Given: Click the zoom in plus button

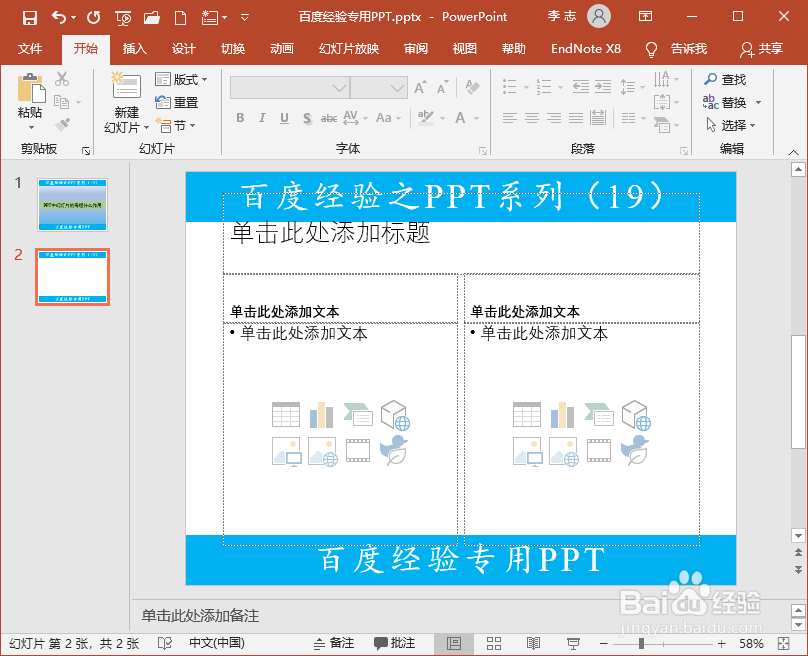Looking at the screenshot, I should [x=721, y=643].
